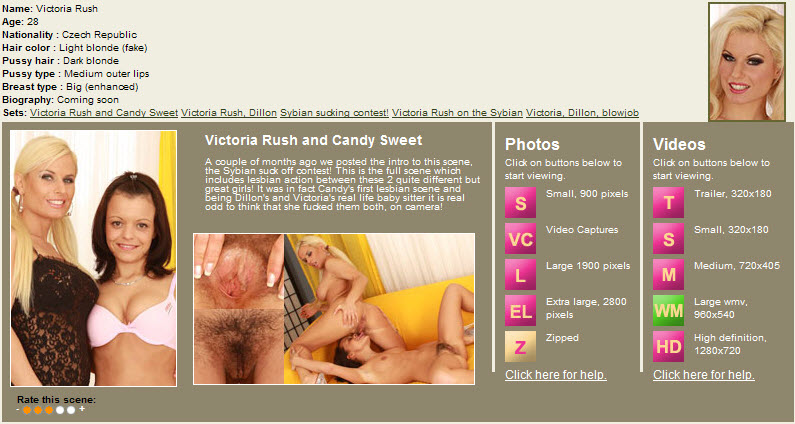Click the Photos 'Click here for help' link
Image resolution: width=795 pixels, height=424 pixels.
[556, 375]
